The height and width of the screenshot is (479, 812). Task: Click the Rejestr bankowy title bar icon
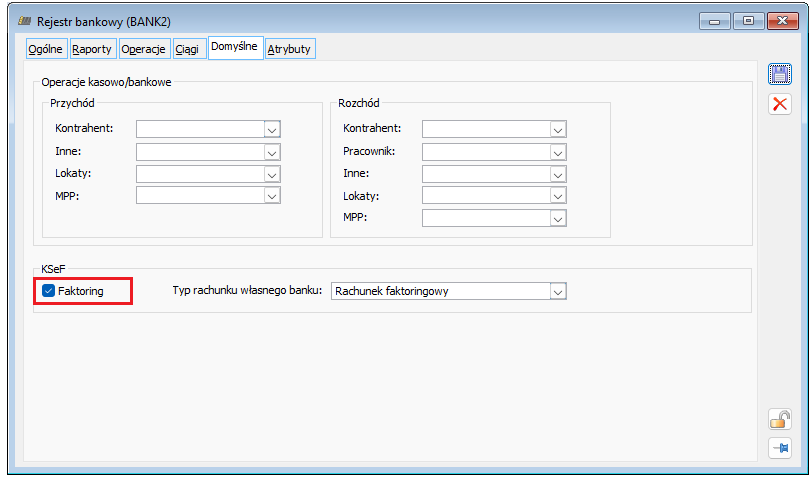coord(24,21)
